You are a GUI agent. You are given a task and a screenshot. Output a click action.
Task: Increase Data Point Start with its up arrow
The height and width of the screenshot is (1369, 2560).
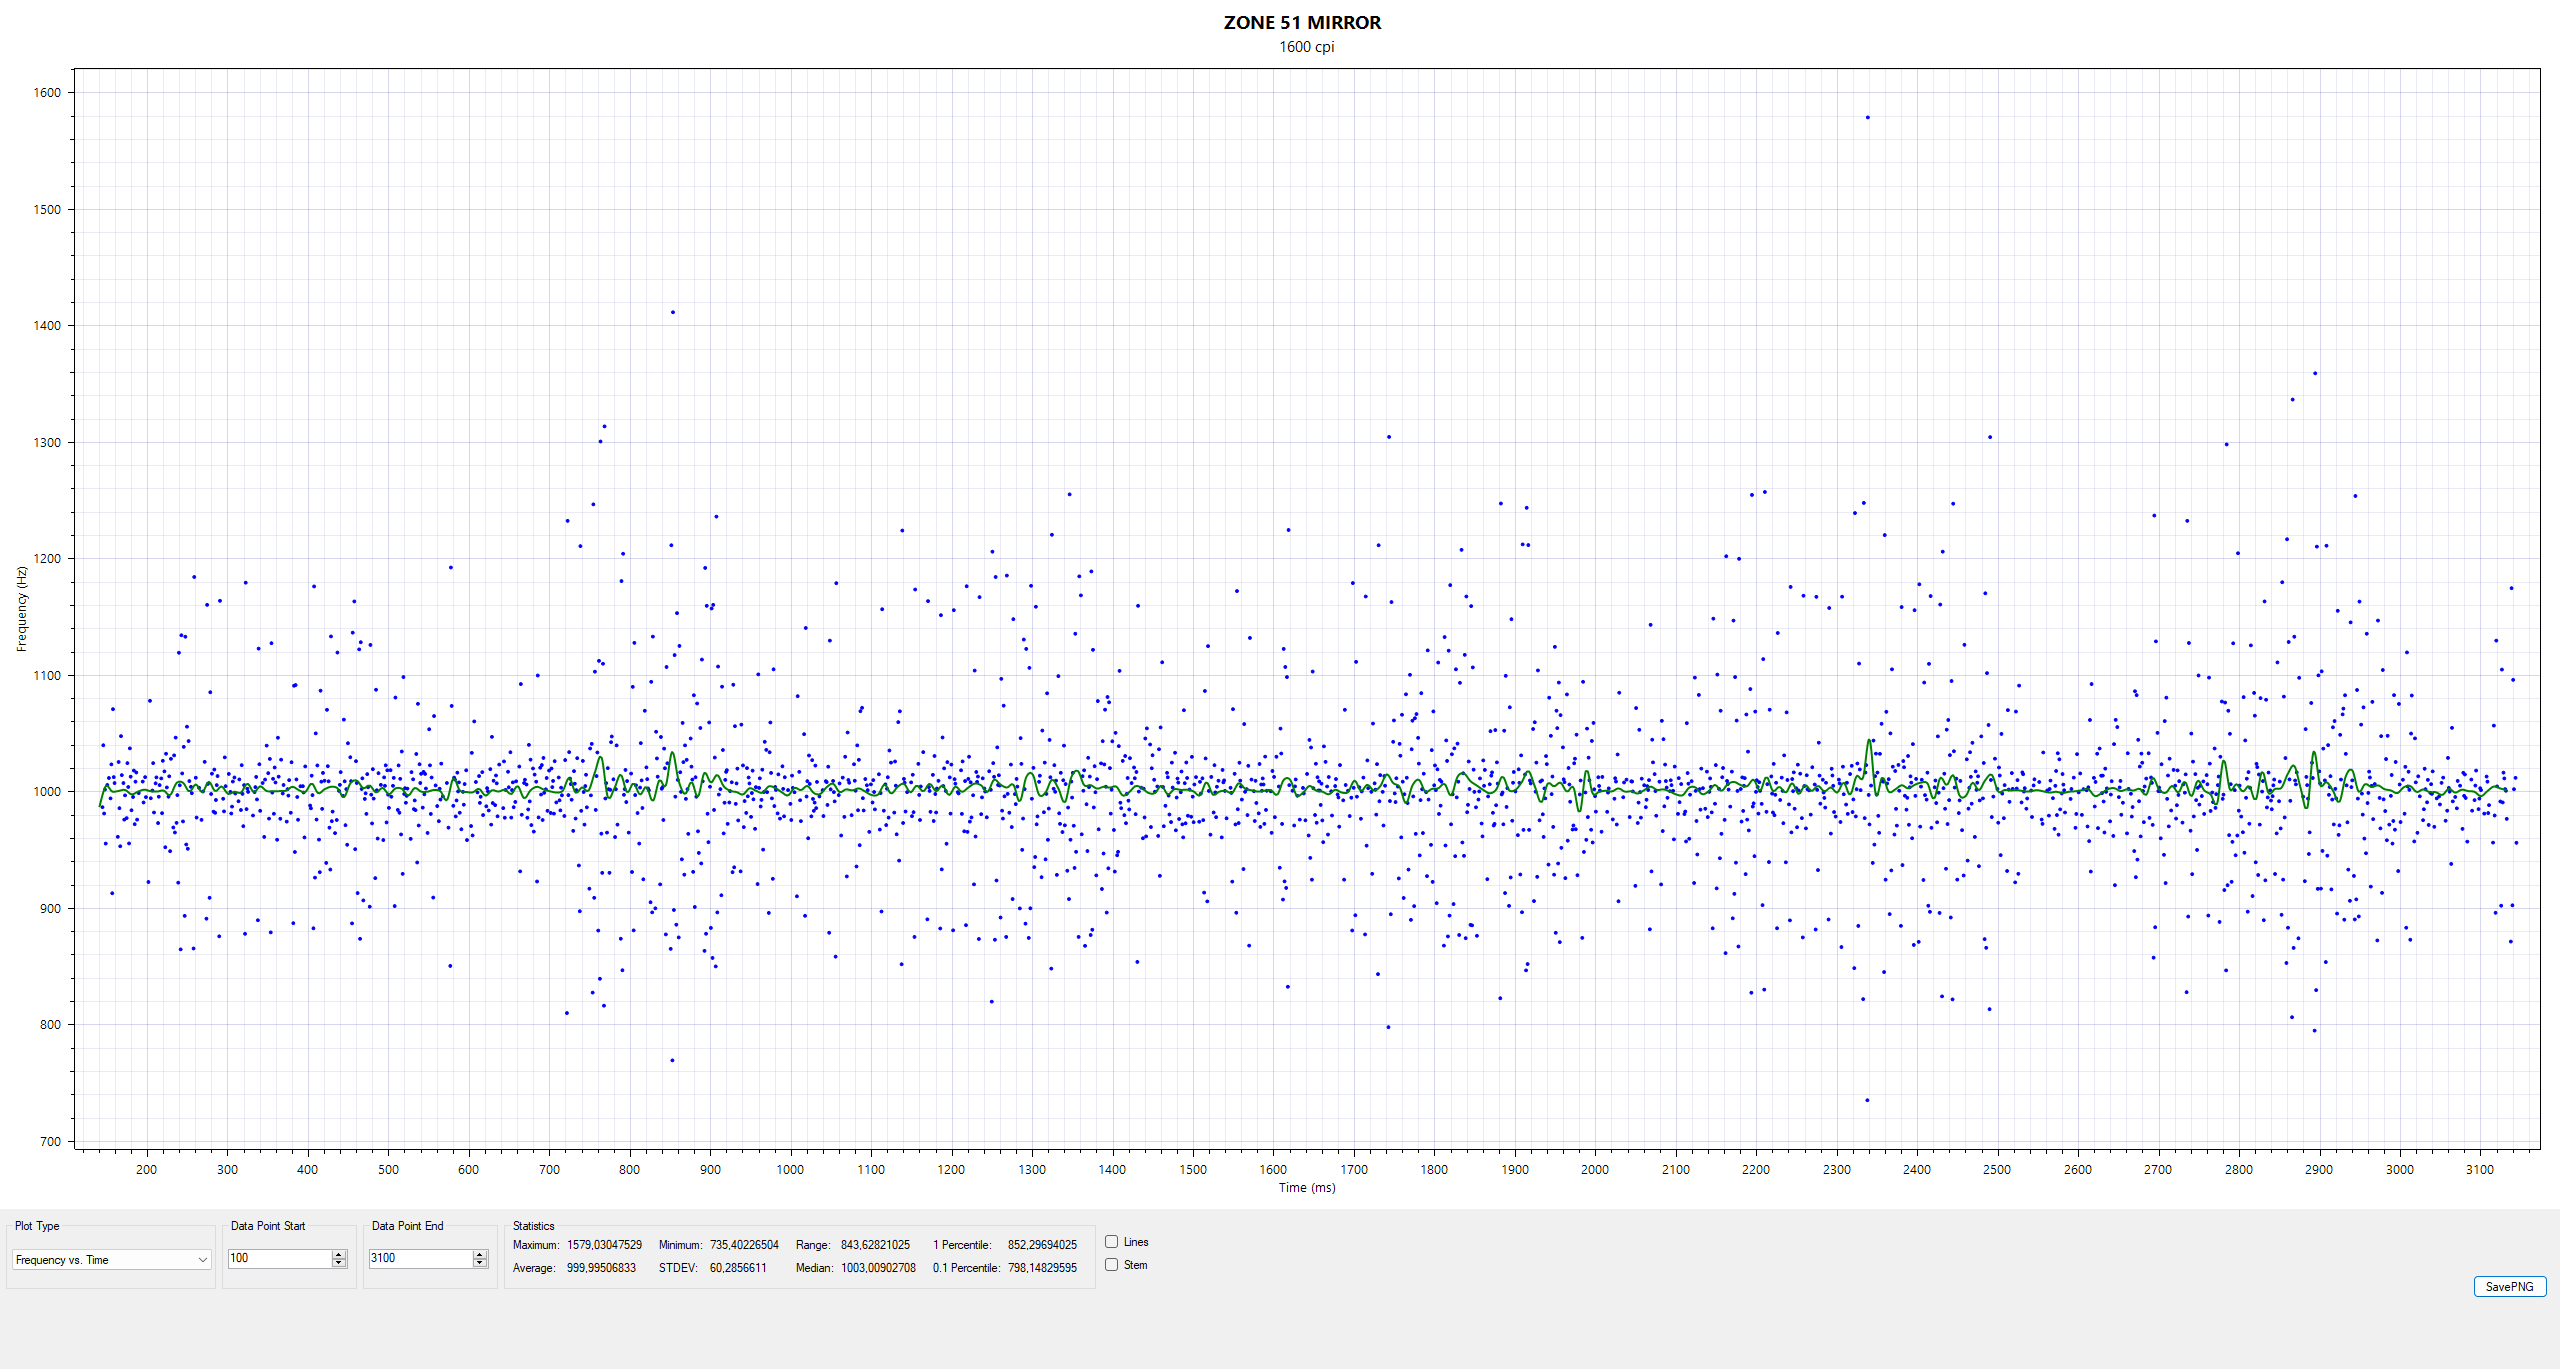point(339,1254)
